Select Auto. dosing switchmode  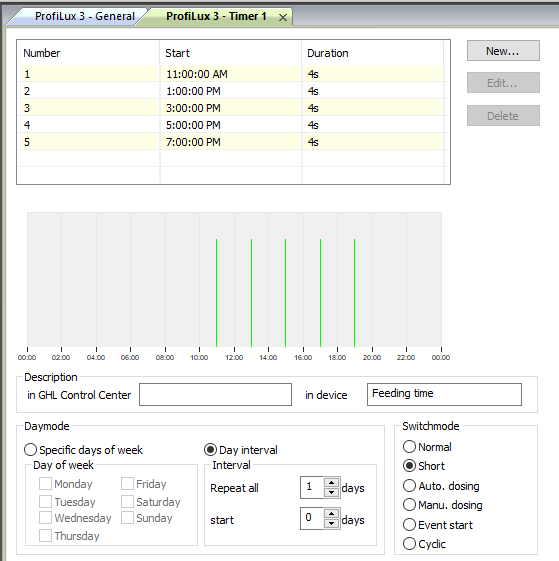441,486
